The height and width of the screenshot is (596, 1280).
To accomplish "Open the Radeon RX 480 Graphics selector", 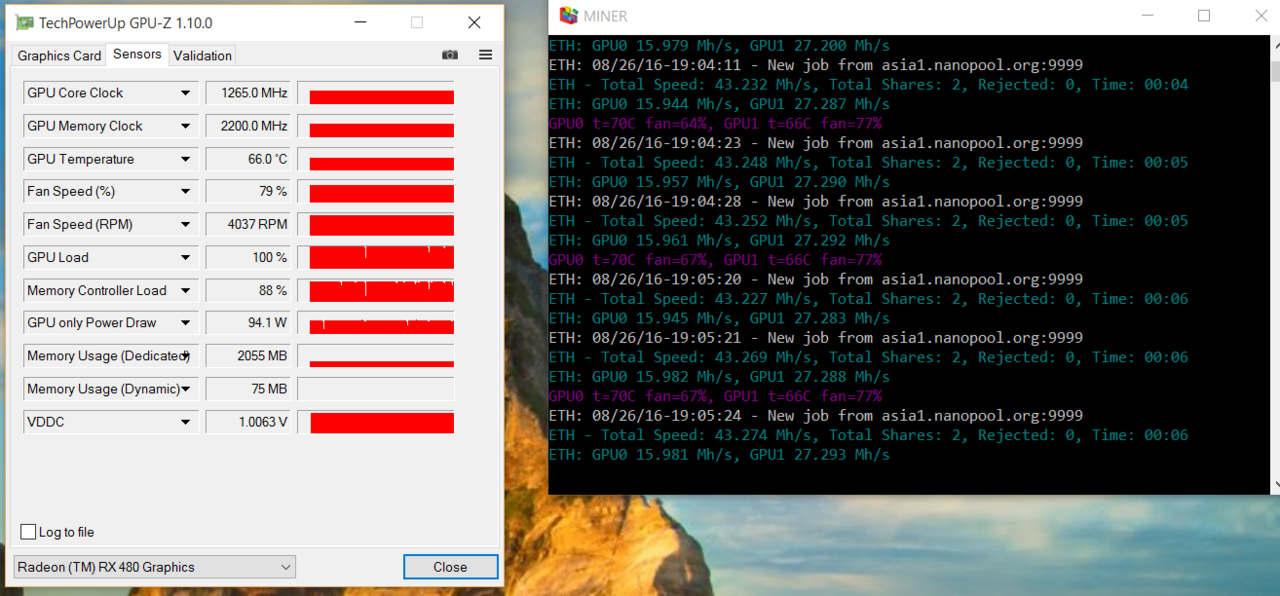I will pyautogui.click(x=155, y=567).
